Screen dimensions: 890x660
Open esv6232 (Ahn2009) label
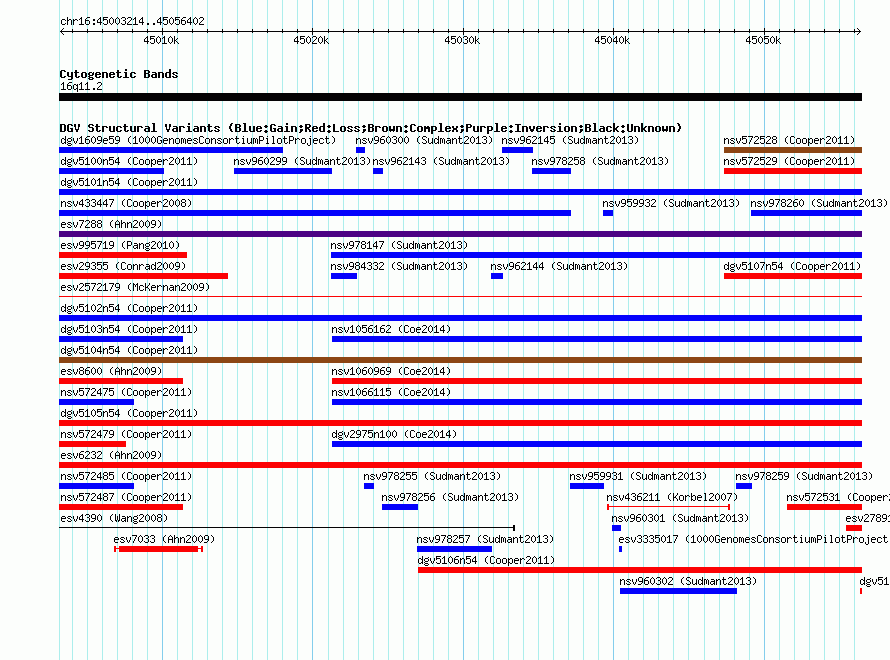111,455
